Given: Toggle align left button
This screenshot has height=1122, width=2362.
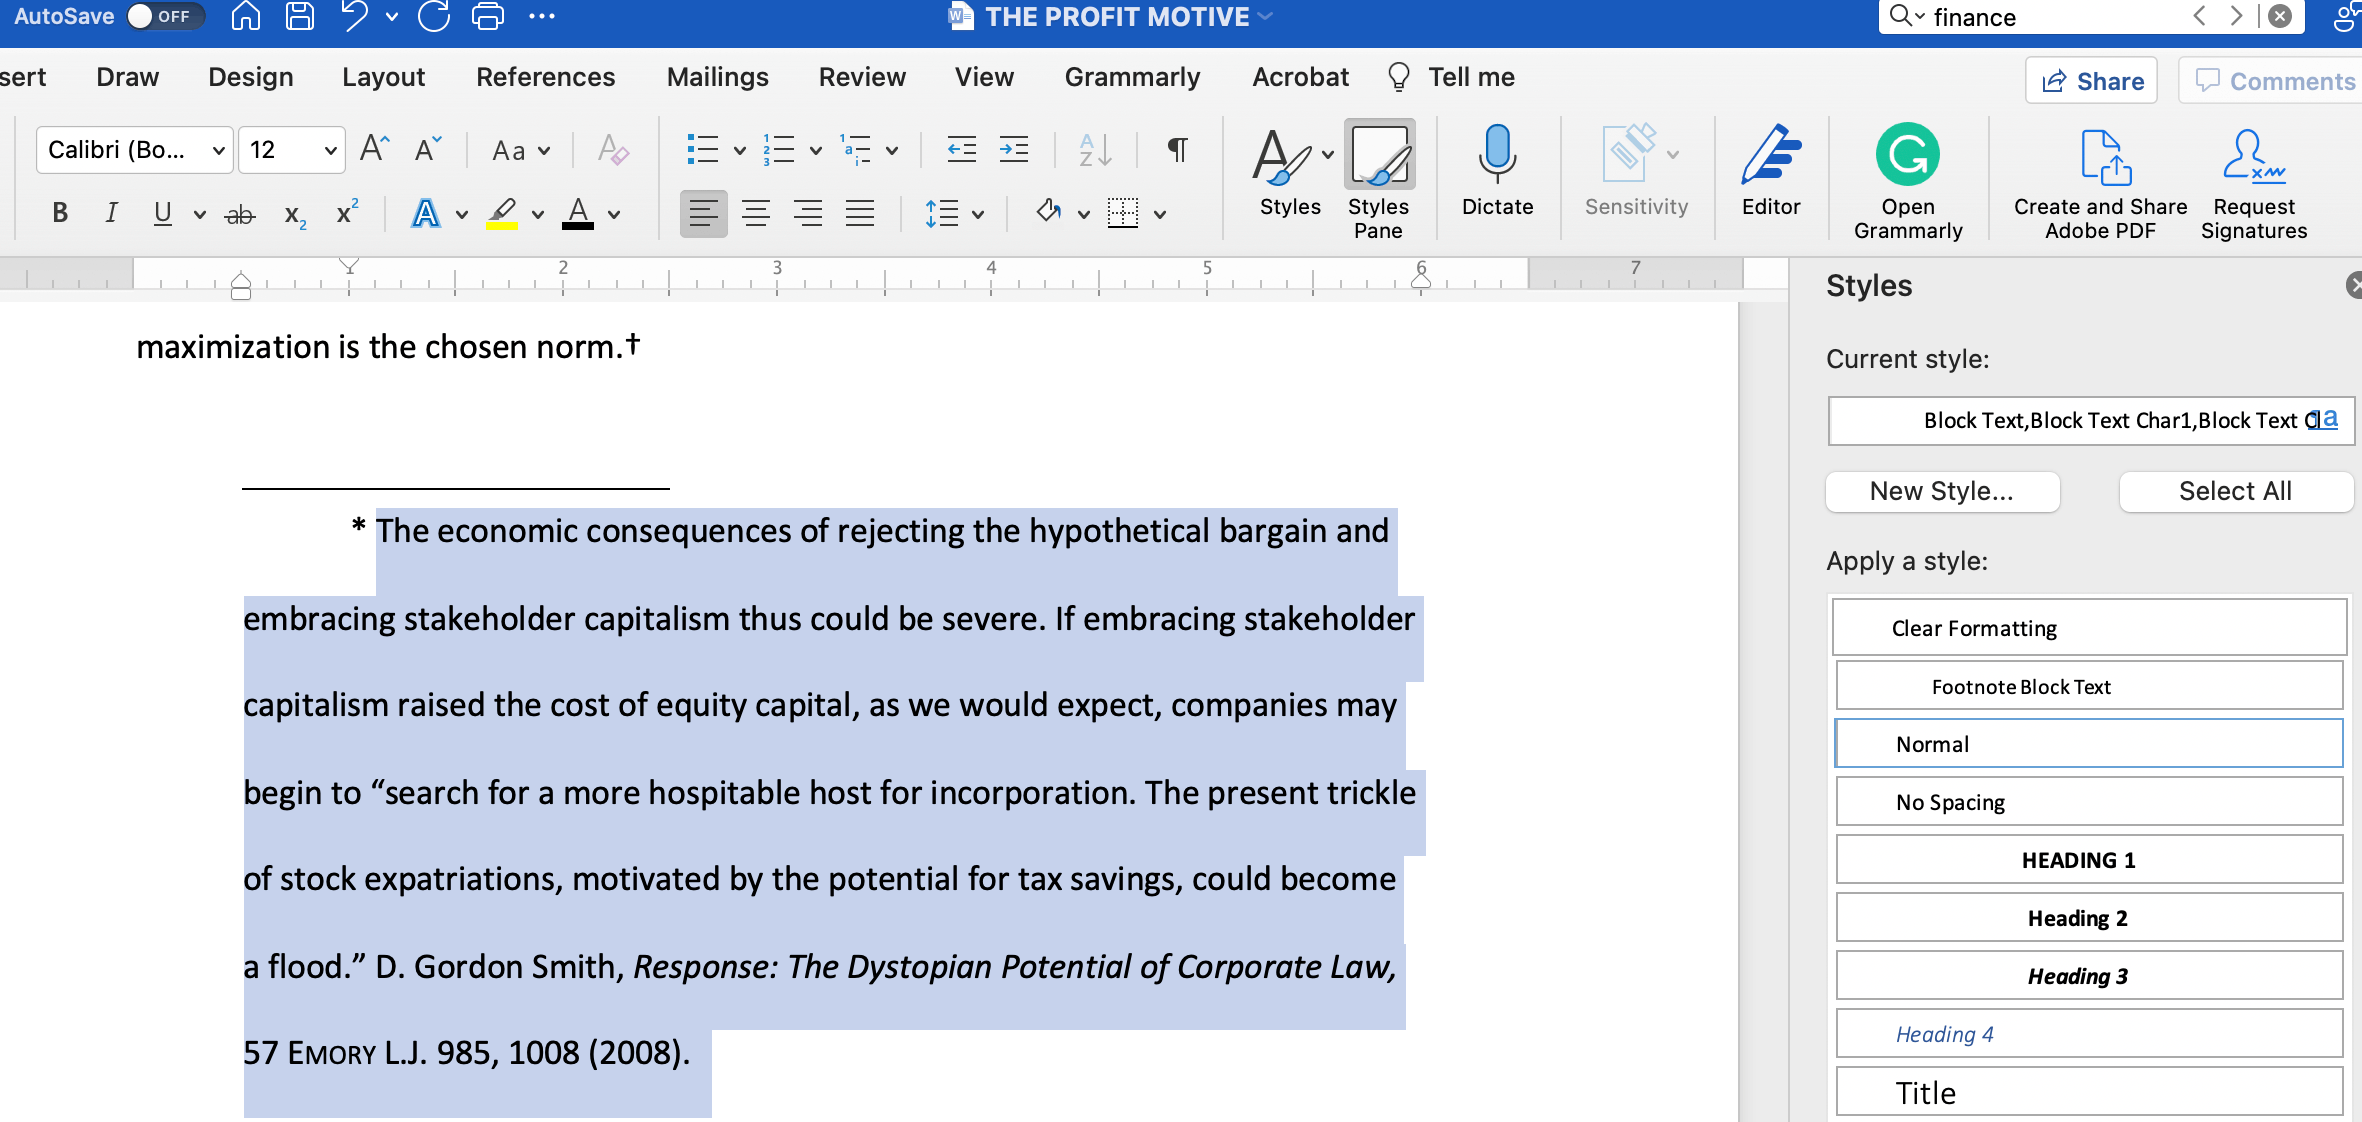Looking at the screenshot, I should tap(704, 213).
